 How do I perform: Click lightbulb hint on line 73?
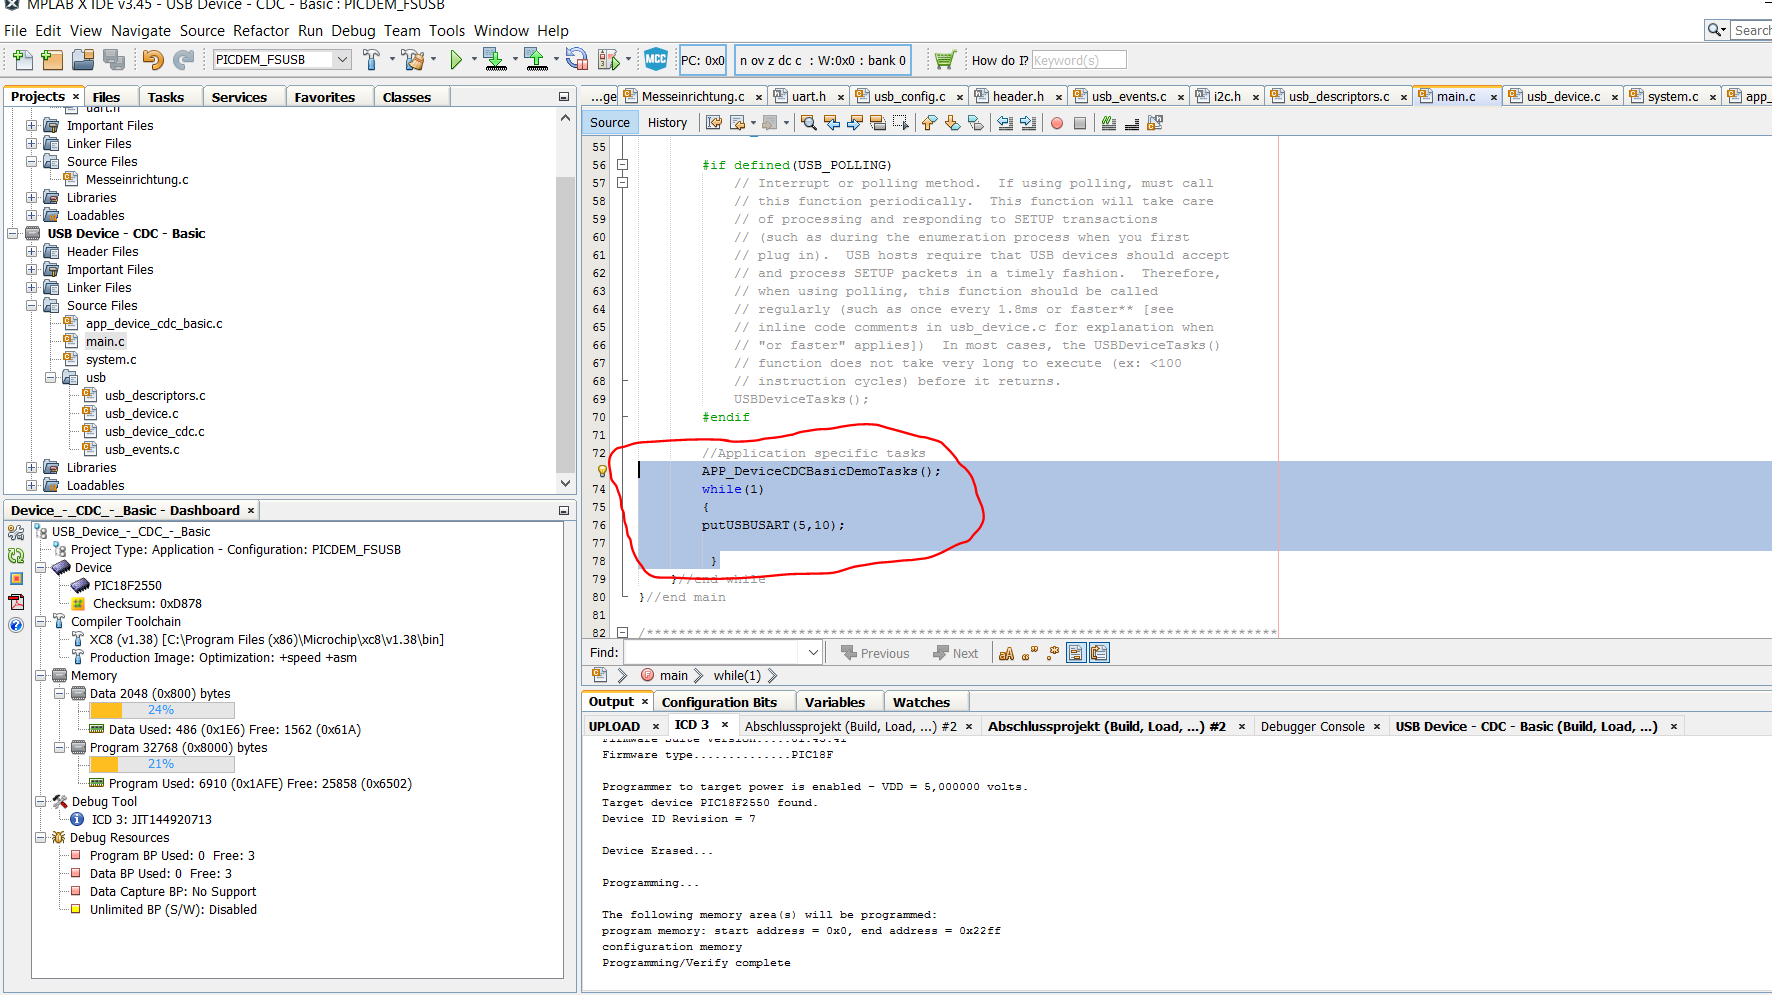pos(602,471)
